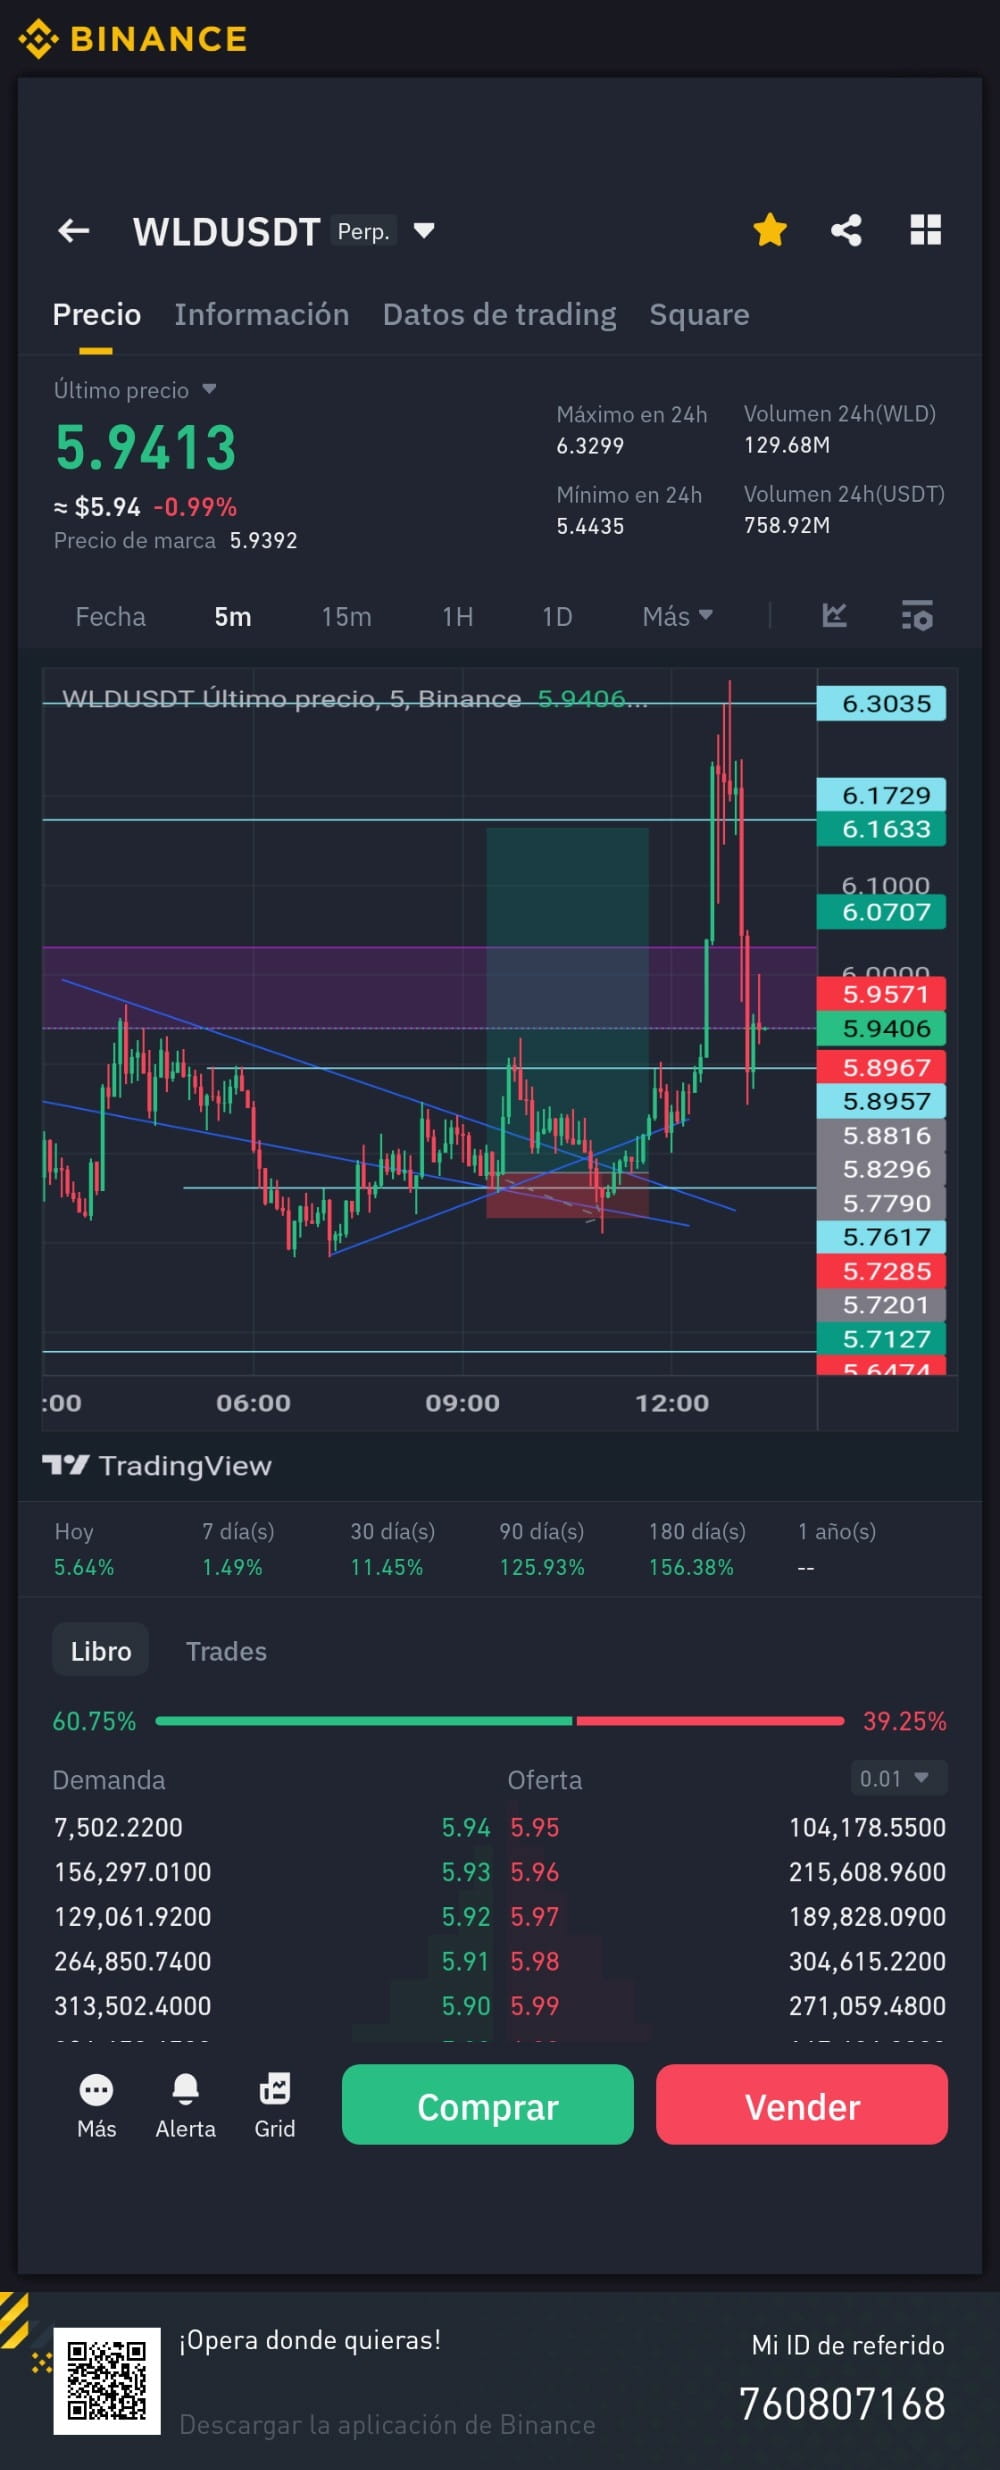Click the Binance logo
1000x2470 pixels.
click(x=132, y=39)
